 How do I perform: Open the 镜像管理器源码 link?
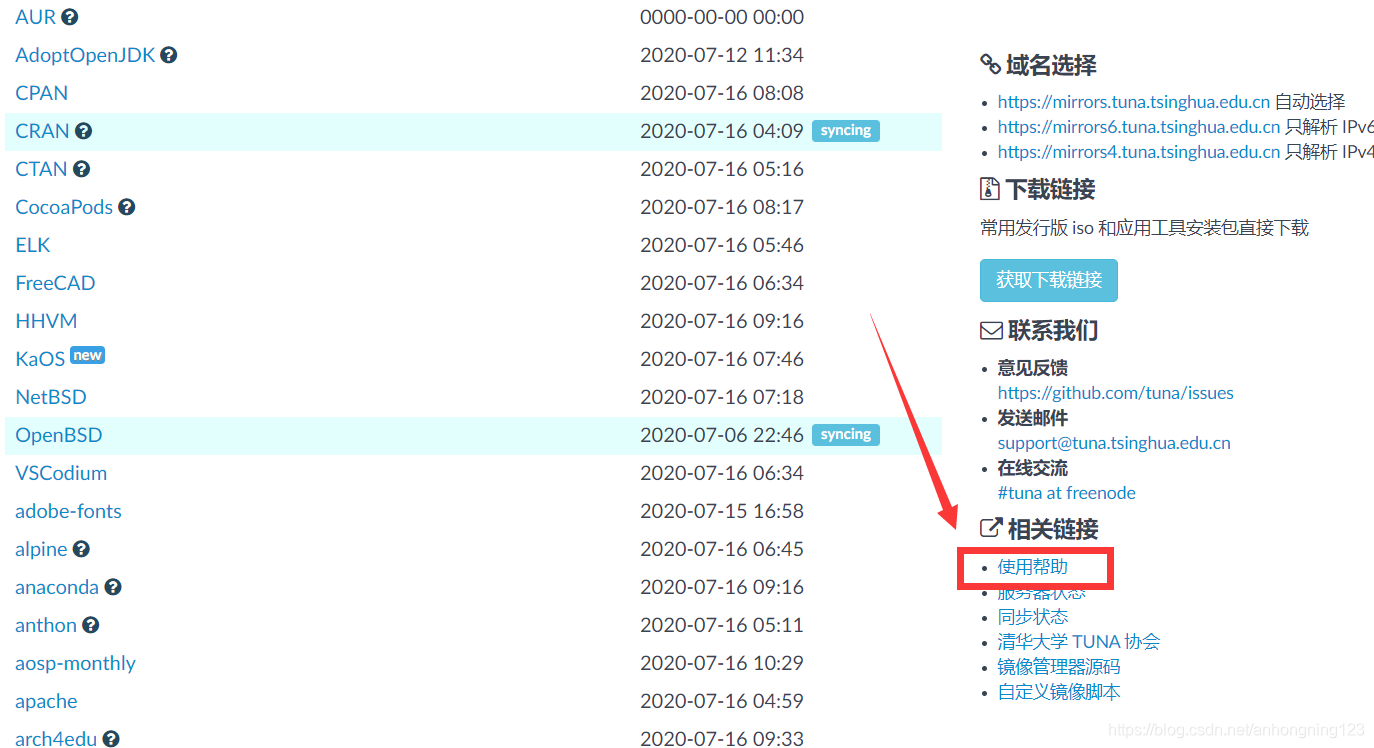[1059, 667]
